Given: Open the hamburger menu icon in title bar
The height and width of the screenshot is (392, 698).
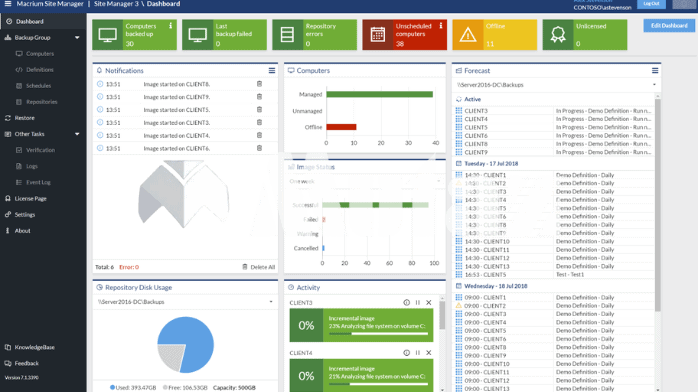Looking at the screenshot, I should click(x=8, y=4).
